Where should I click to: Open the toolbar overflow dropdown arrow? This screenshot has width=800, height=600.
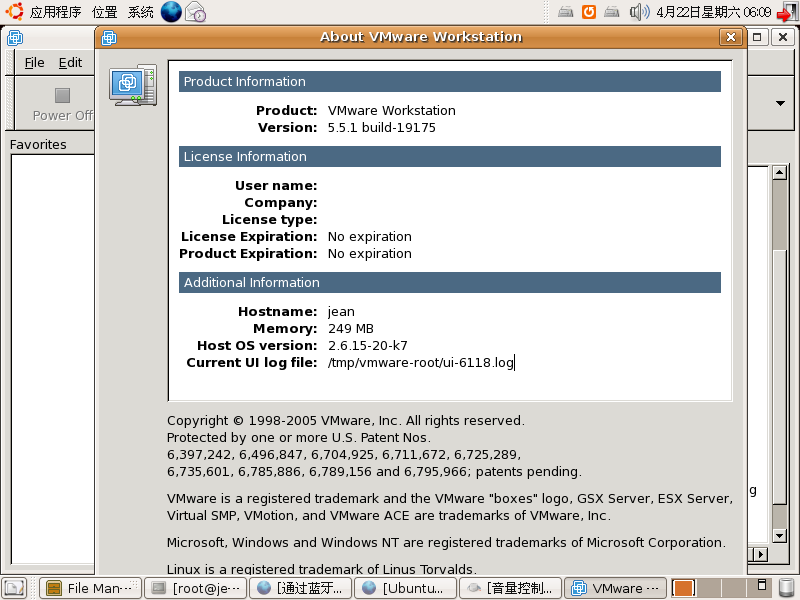[x=780, y=103]
